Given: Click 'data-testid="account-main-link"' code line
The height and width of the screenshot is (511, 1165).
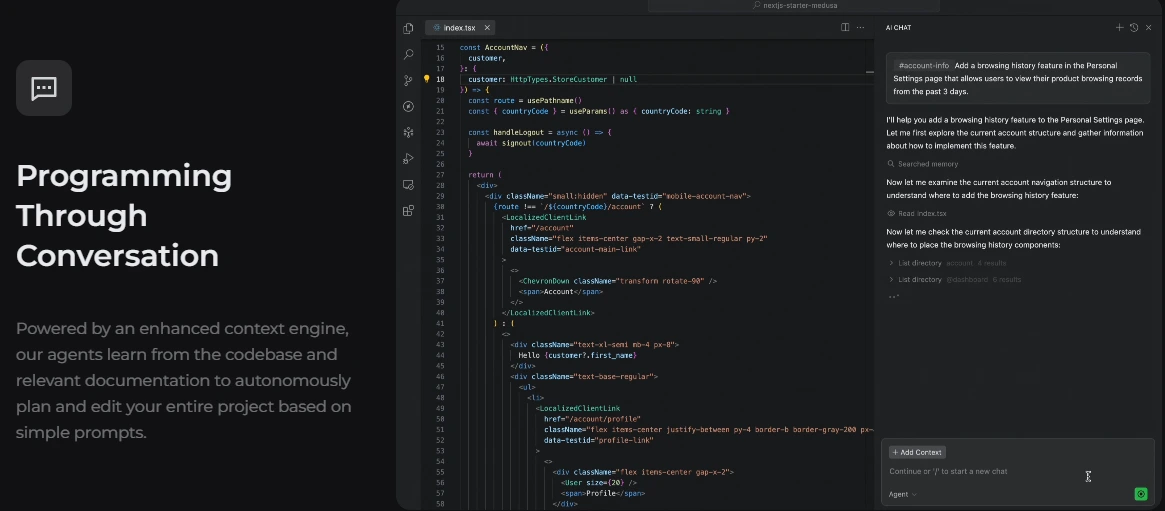Looking at the screenshot, I should coord(575,249).
